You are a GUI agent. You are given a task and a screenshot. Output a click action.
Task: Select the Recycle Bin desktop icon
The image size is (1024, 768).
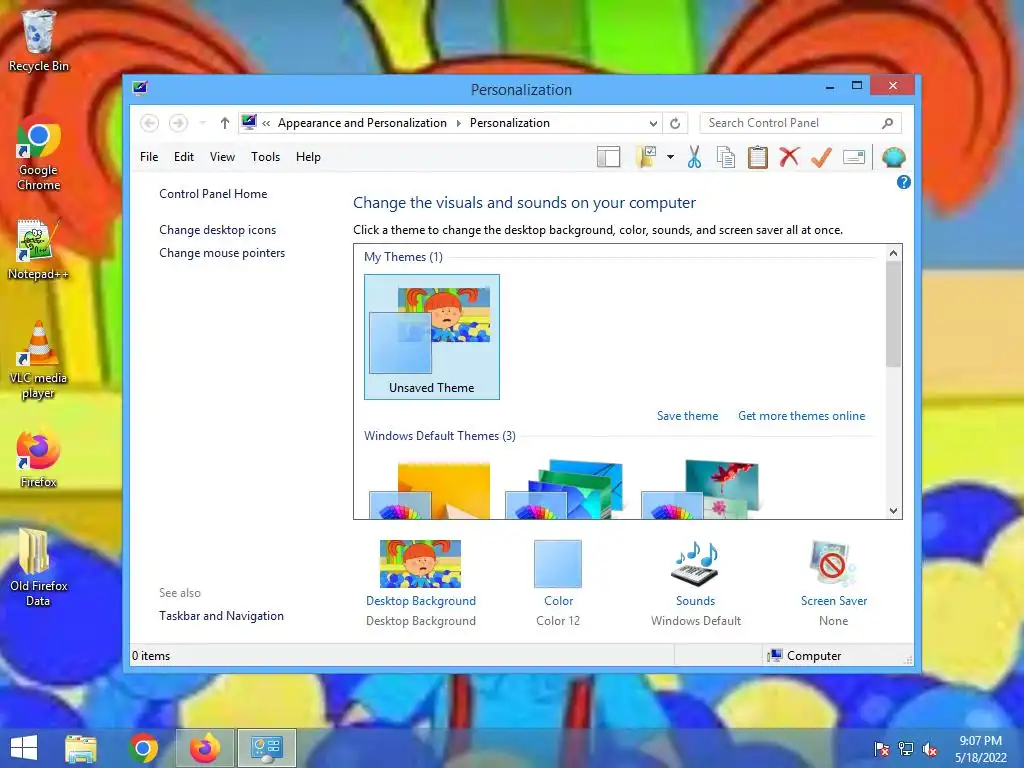39,40
